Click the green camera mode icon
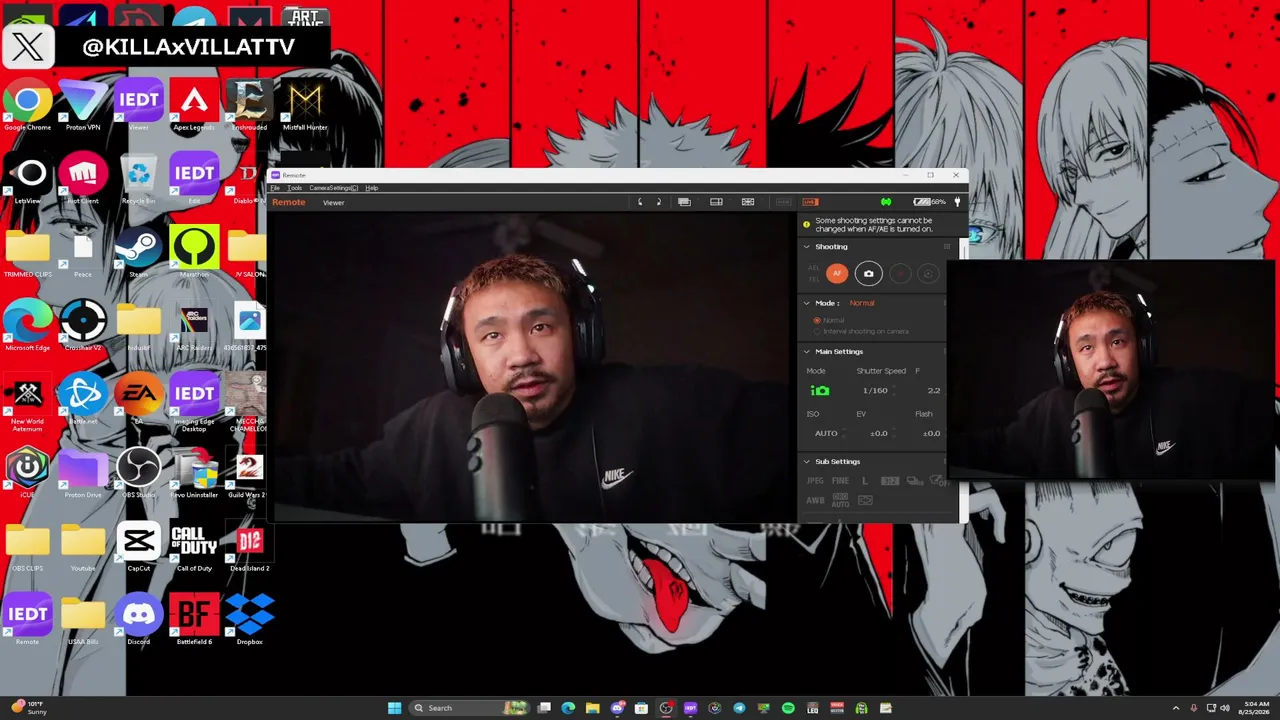Viewport: 1280px width, 720px height. (x=820, y=391)
